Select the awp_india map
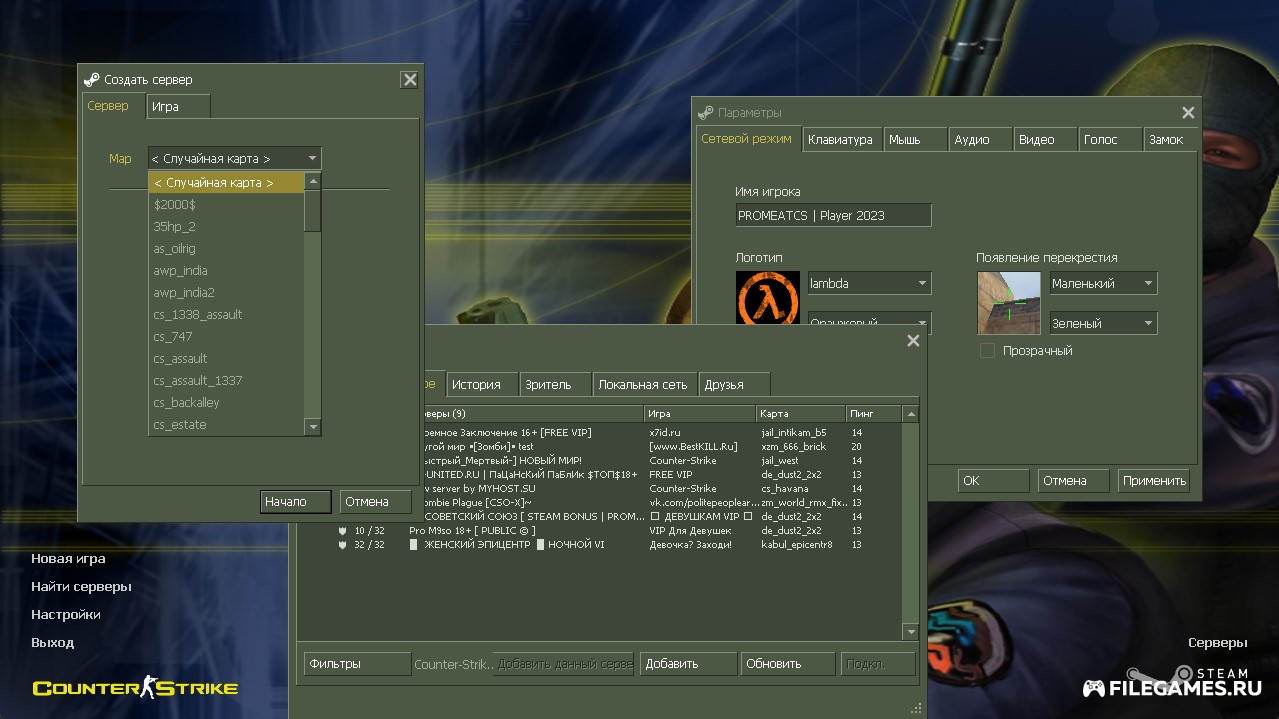 coord(227,271)
